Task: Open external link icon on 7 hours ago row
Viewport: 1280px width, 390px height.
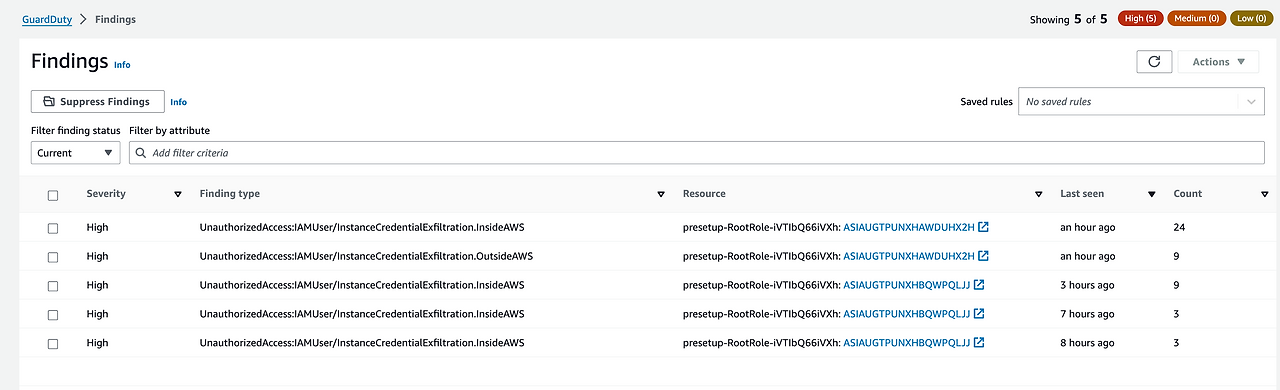Action: pyautogui.click(x=978, y=314)
